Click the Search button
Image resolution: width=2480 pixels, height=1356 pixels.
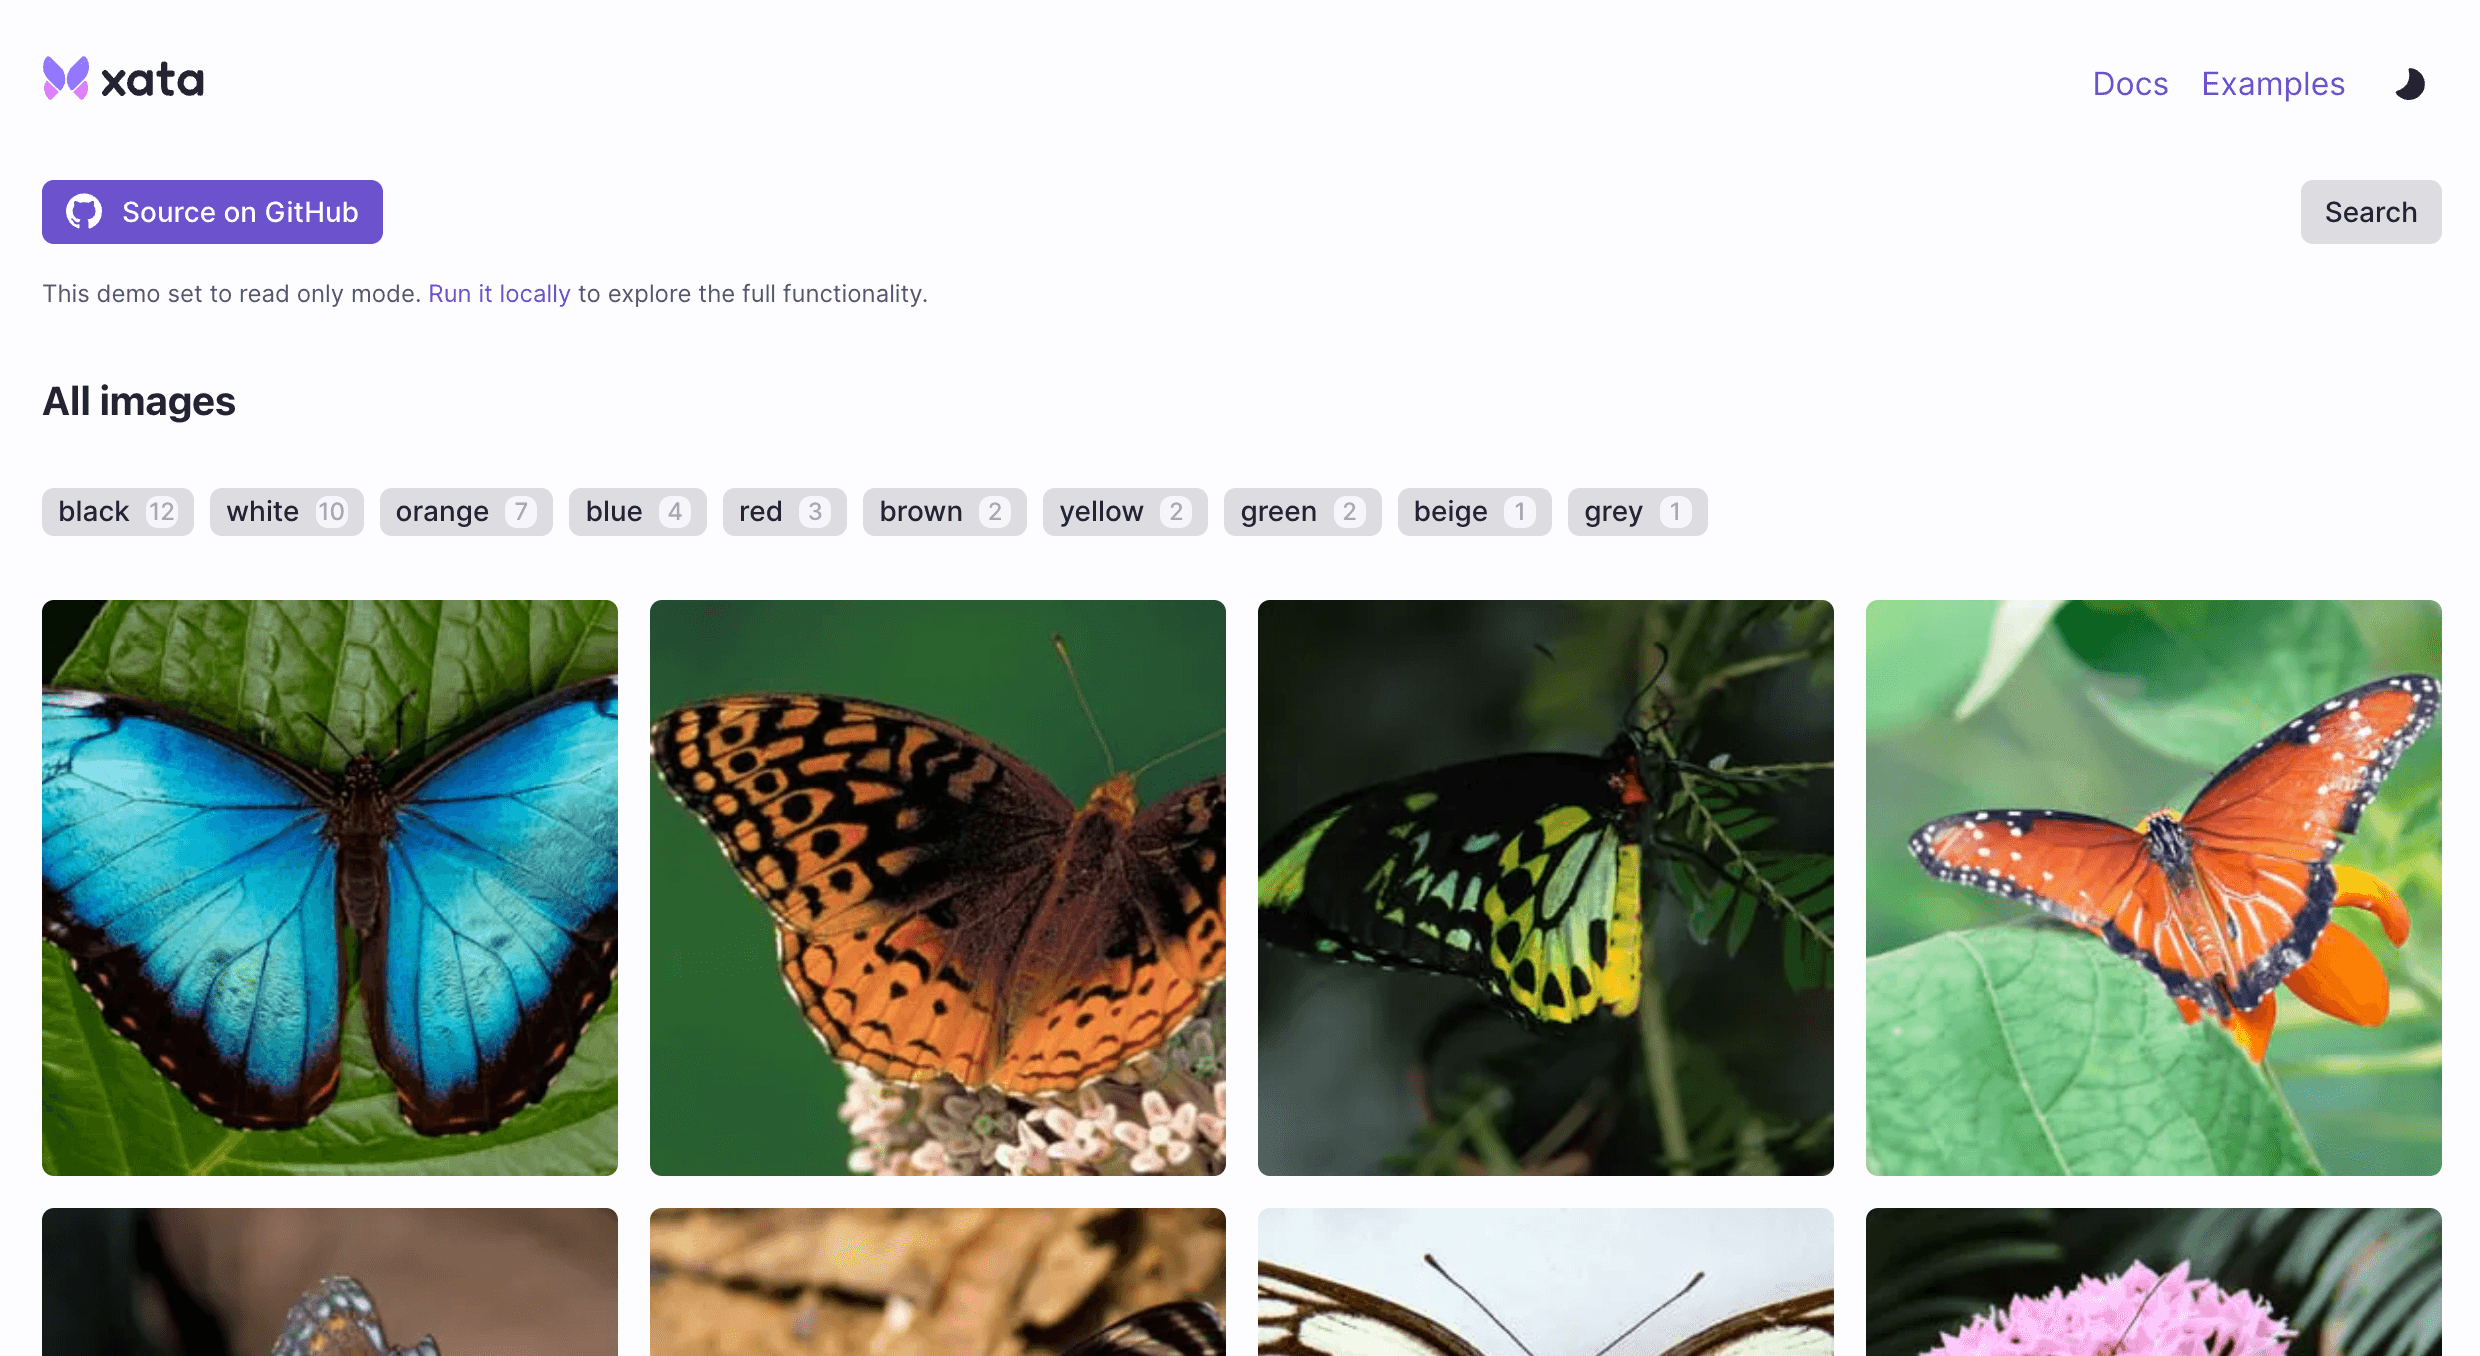(2370, 210)
